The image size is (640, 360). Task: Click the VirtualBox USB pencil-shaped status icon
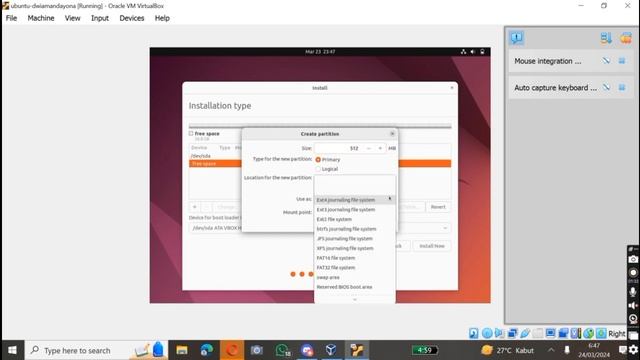pos(525,333)
